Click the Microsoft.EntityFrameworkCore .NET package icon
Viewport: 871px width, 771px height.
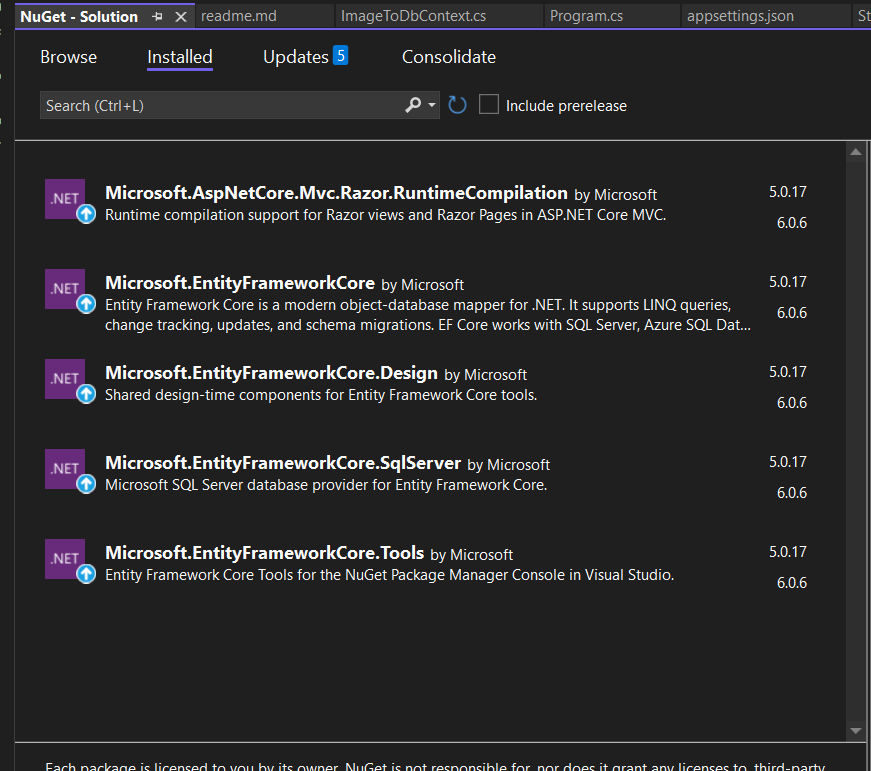click(65, 289)
